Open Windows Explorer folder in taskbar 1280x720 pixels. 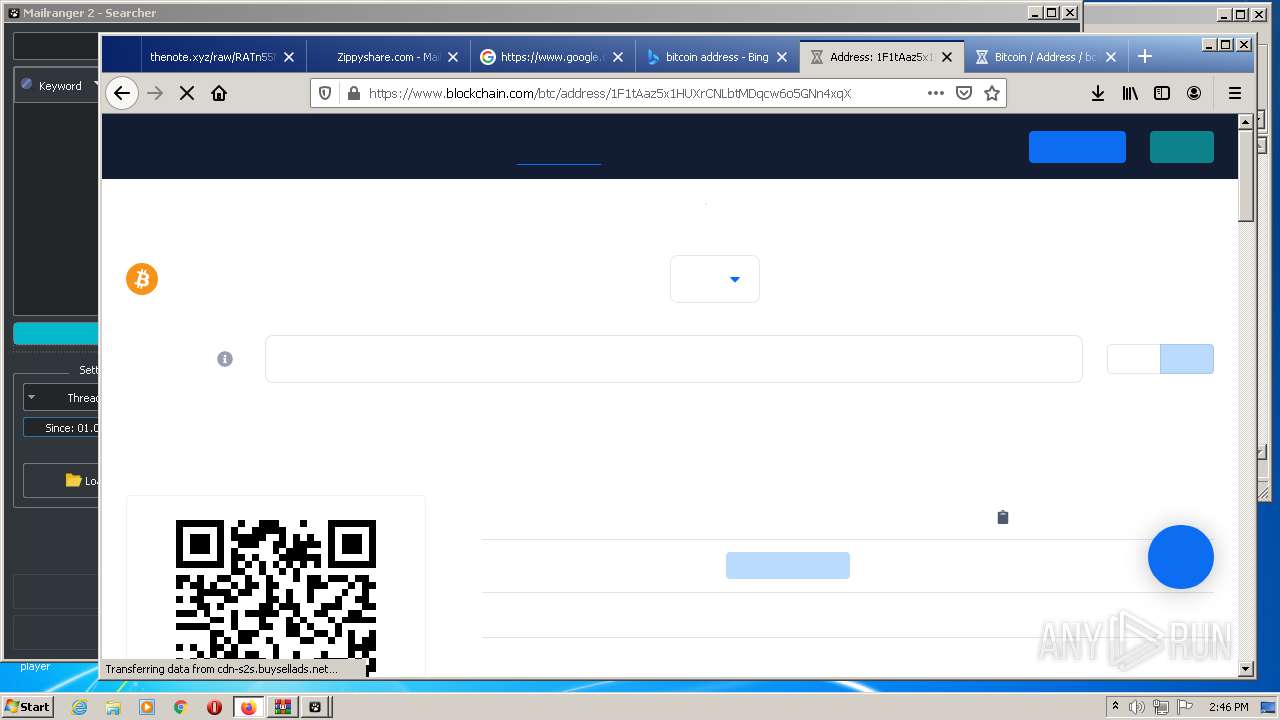tap(113, 707)
